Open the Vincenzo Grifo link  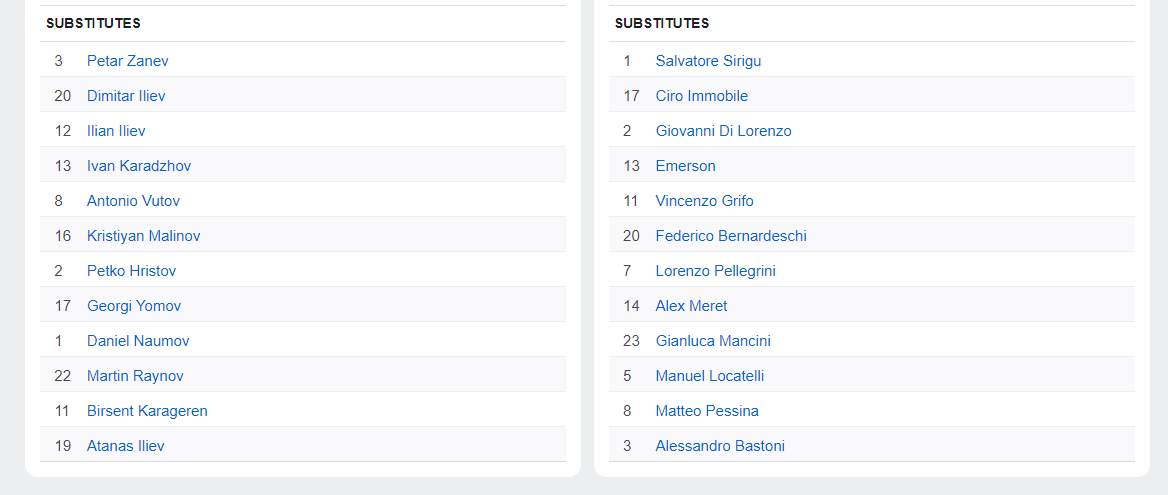[704, 201]
